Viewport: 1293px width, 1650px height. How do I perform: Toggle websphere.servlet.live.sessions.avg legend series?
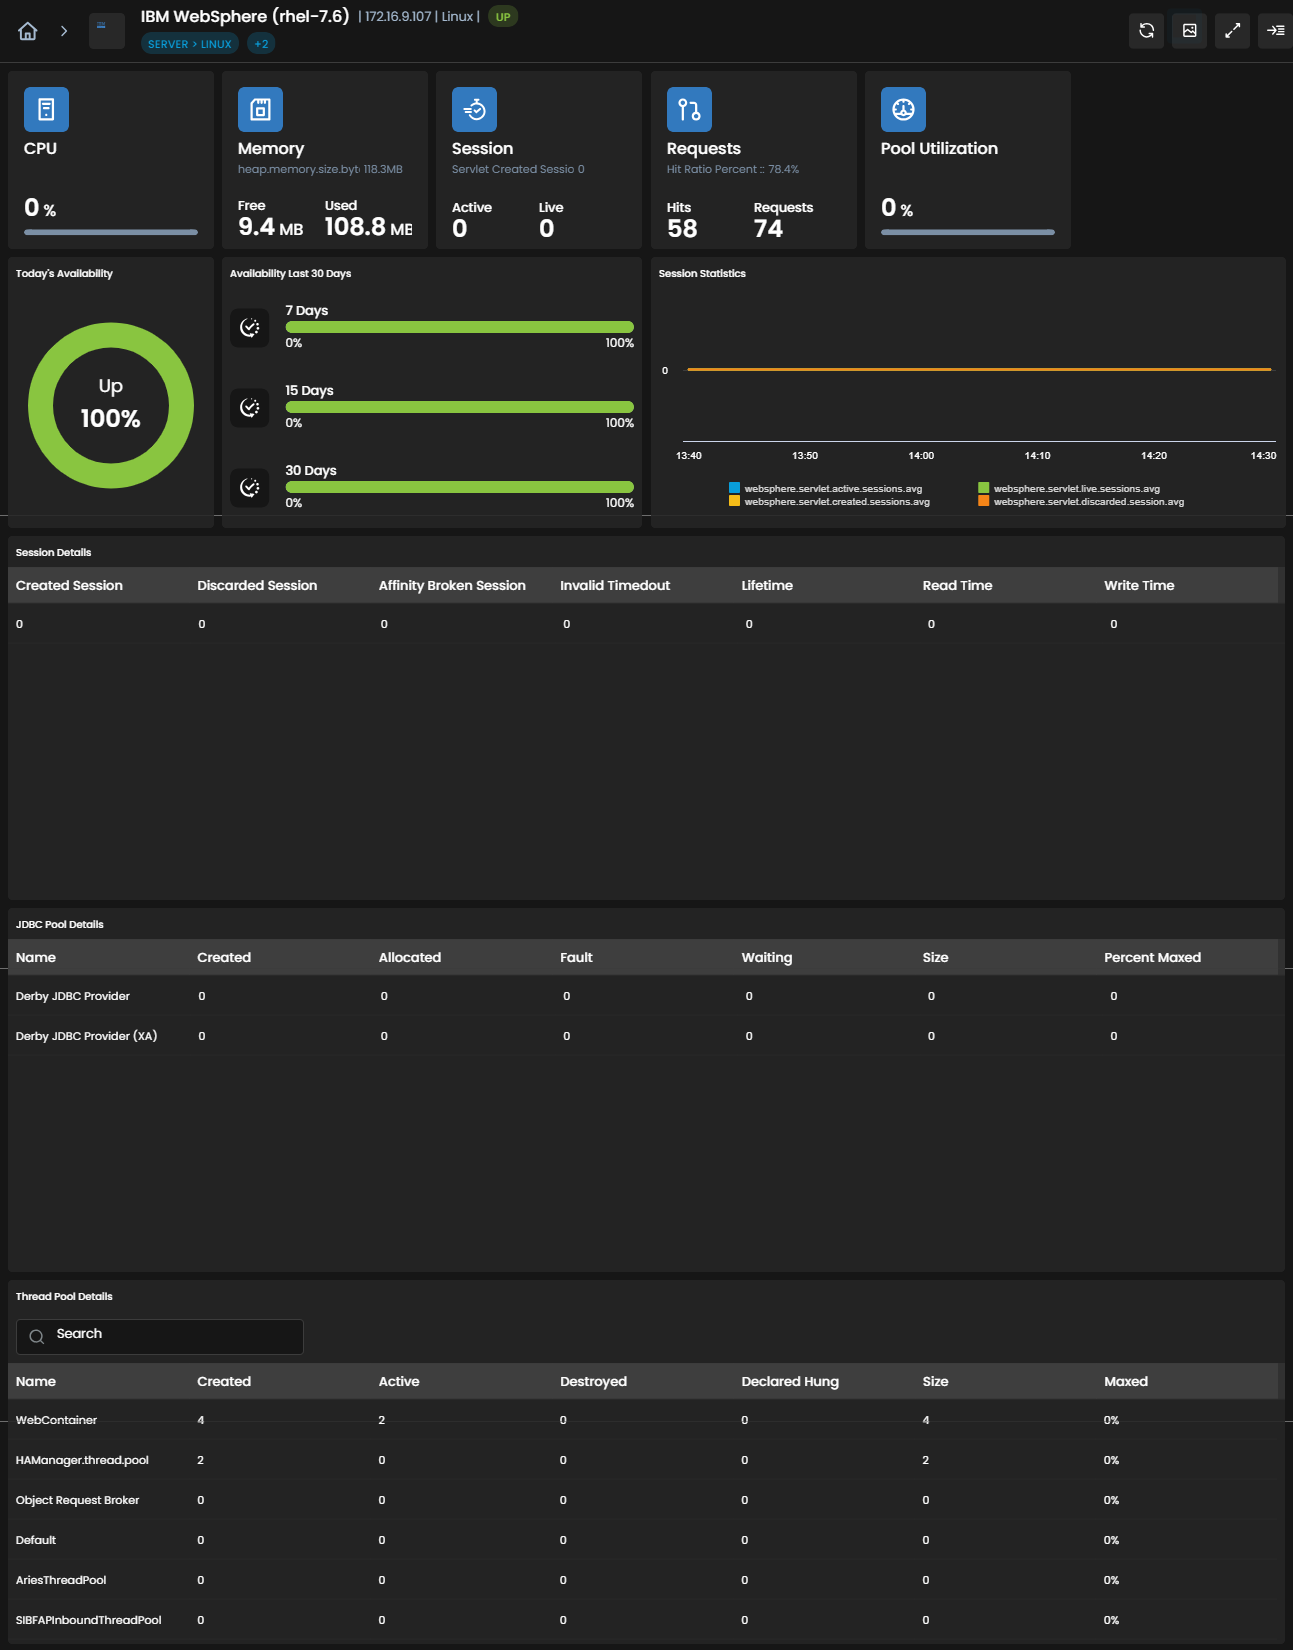click(1069, 489)
